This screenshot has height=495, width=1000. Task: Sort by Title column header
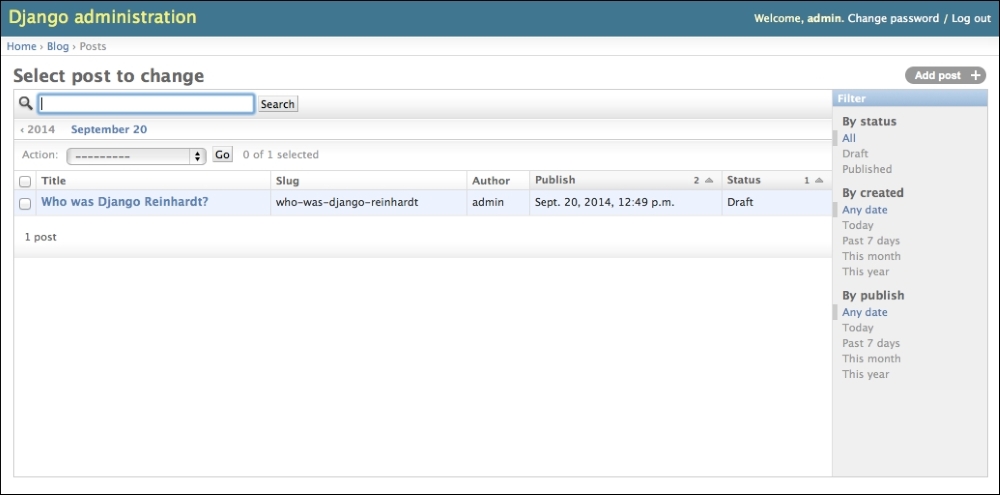coord(54,181)
